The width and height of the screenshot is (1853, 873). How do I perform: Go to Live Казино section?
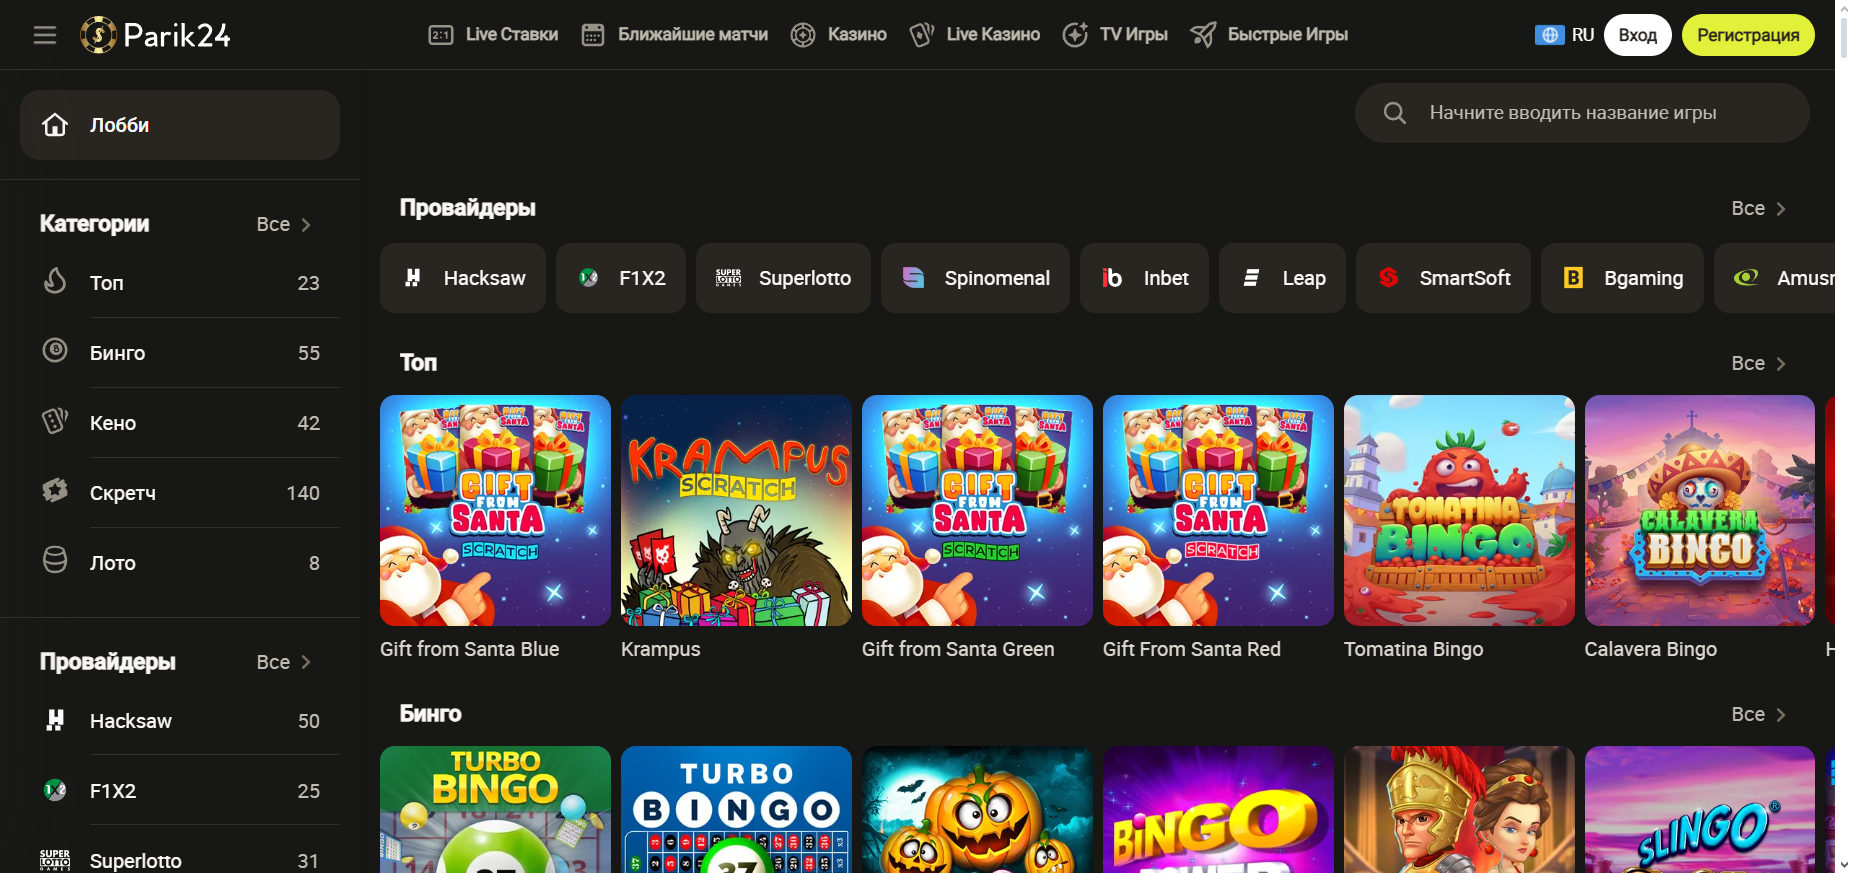tap(975, 35)
